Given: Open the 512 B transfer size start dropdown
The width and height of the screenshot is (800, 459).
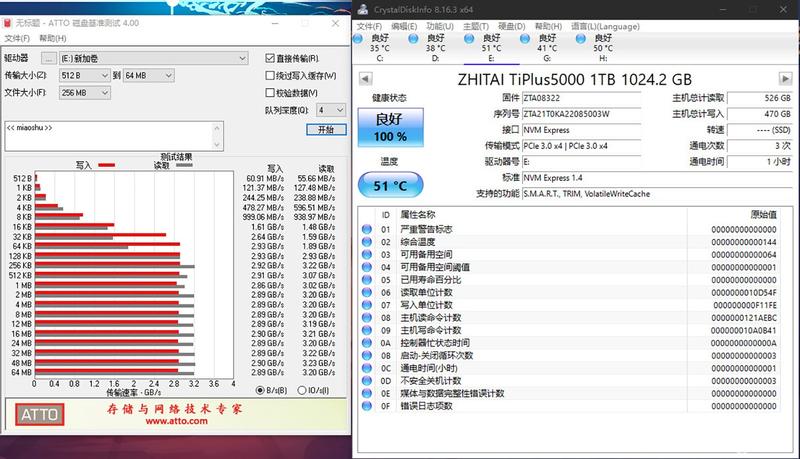Looking at the screenshot, I should click(84, 75).
